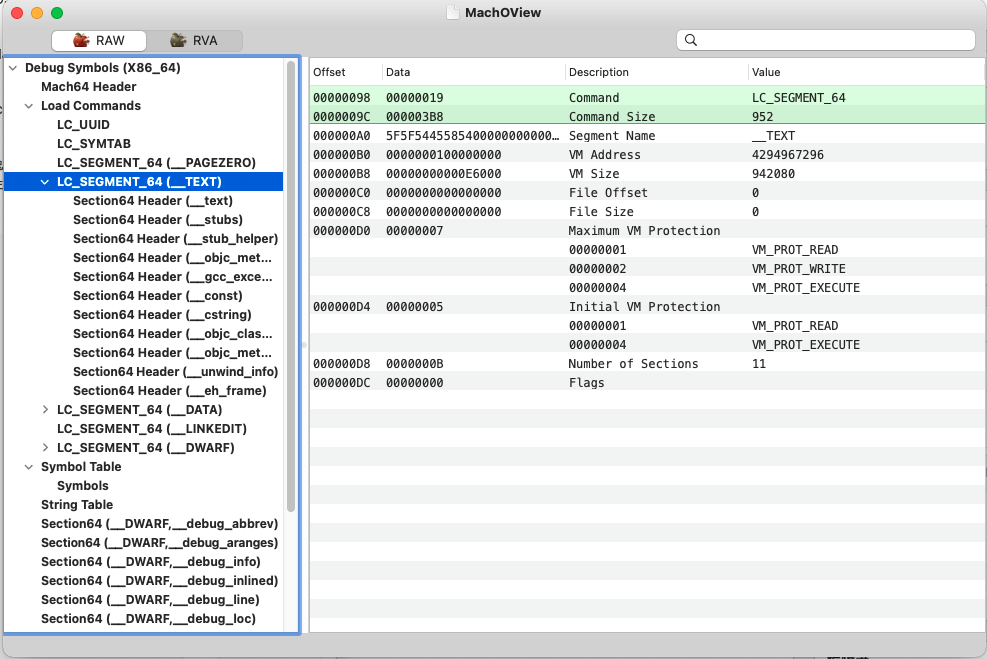Screen dimensions: 987x659
Task: Click the data cell 0000000B
Action: [415, 364]
